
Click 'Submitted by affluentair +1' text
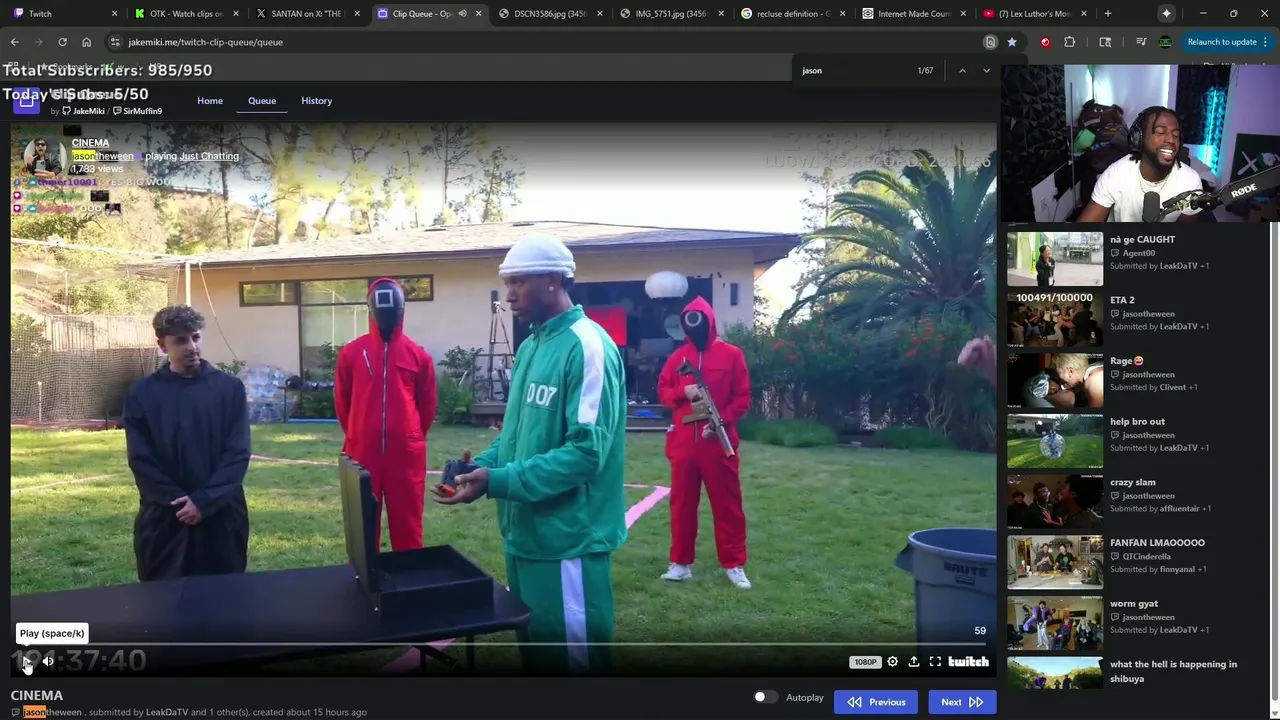(x=1160, y=509)
